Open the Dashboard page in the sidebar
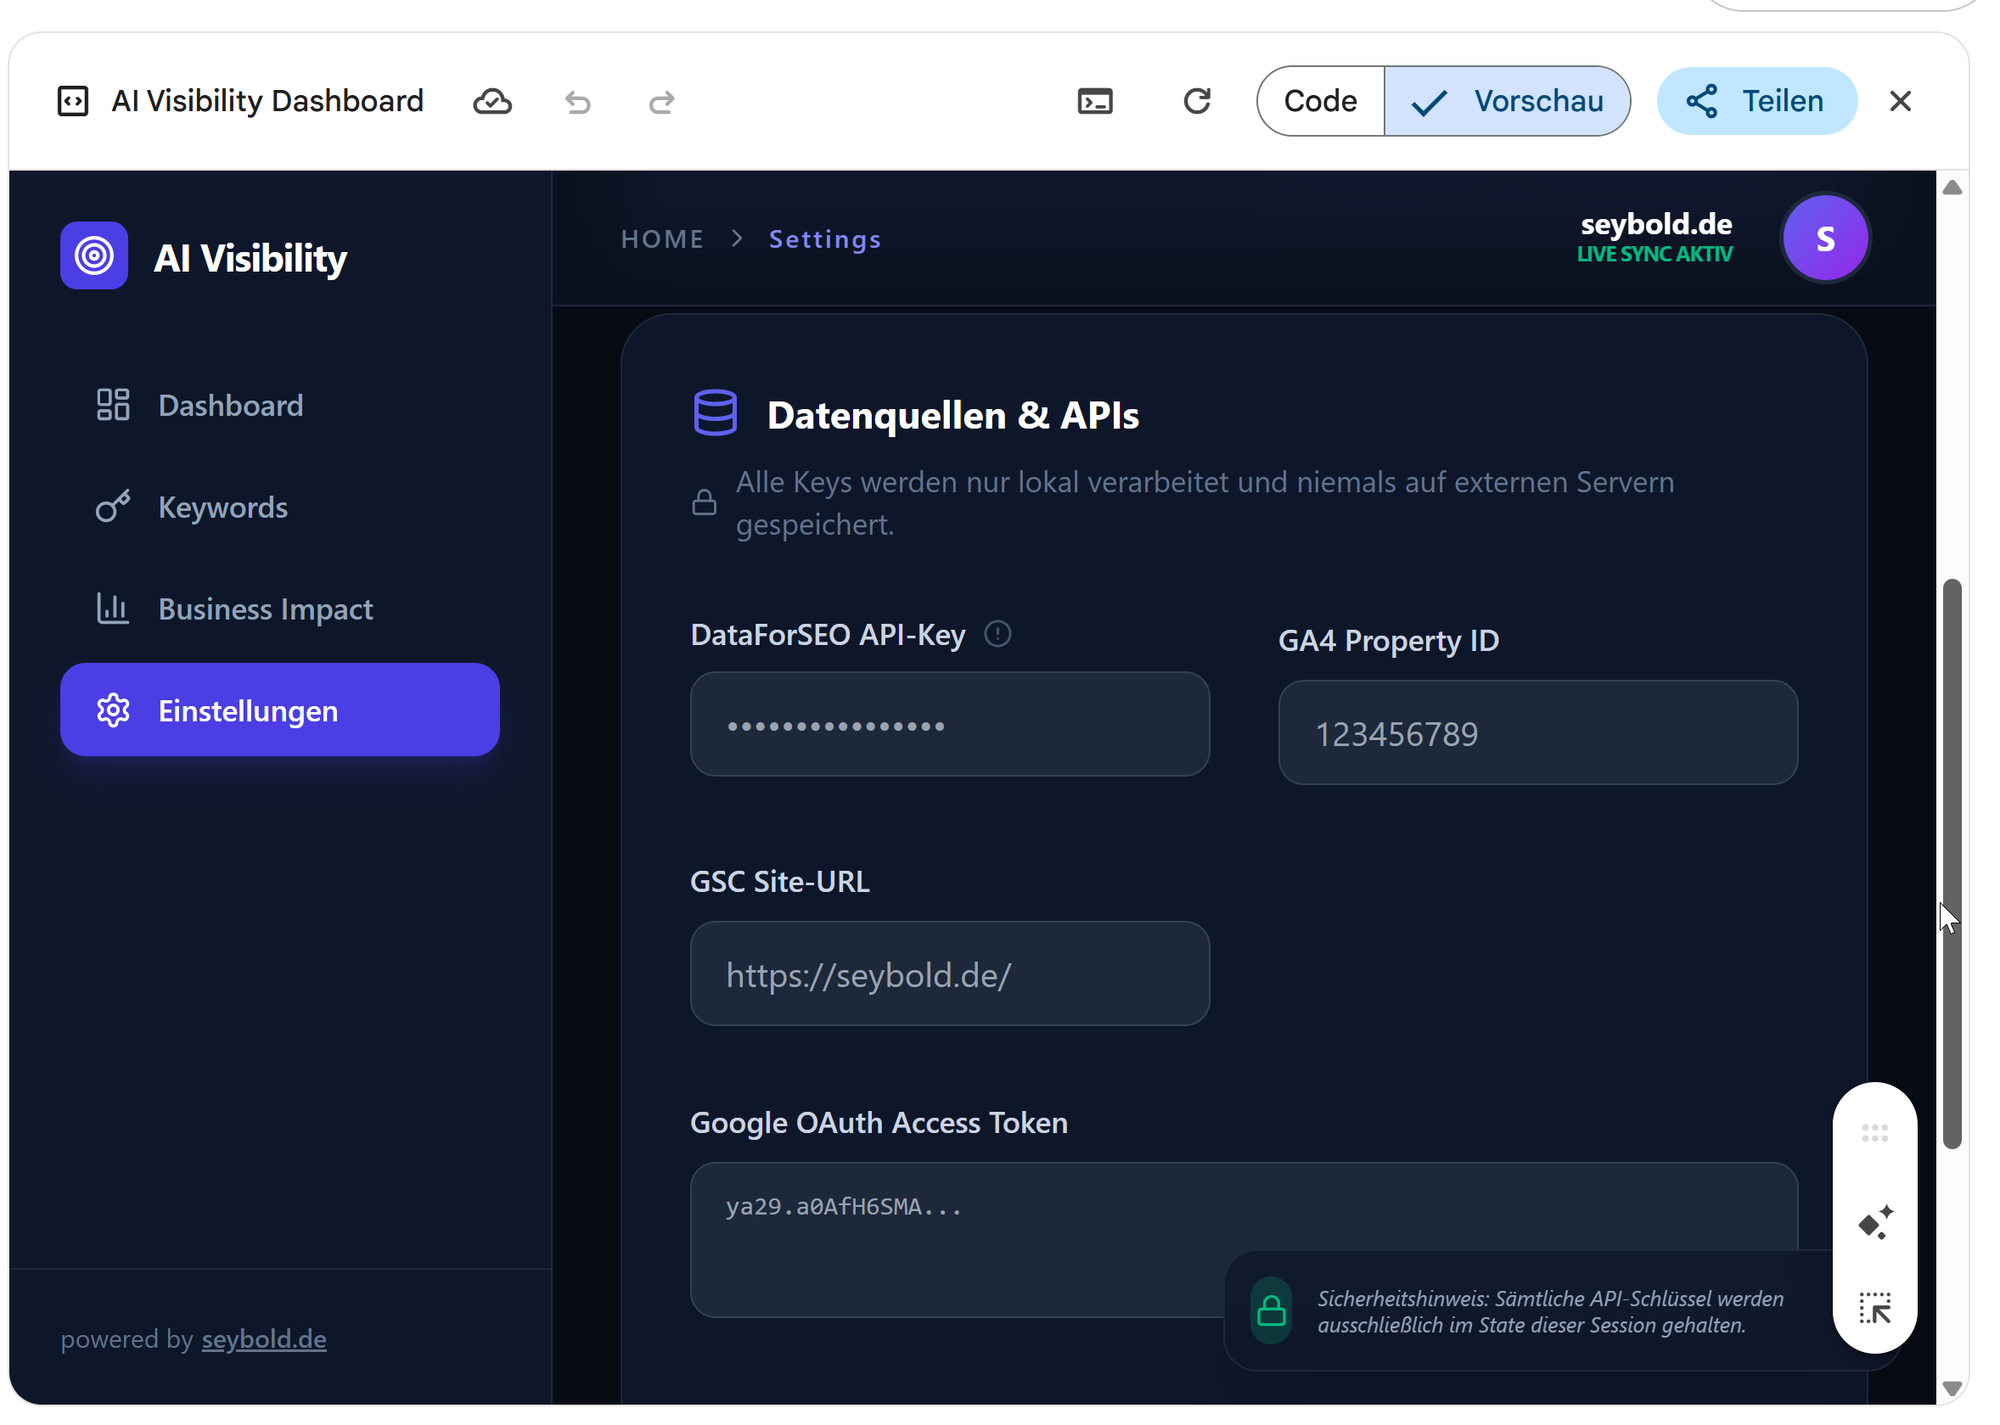This screenshot has width=2000, height=1425. point(280,405)
